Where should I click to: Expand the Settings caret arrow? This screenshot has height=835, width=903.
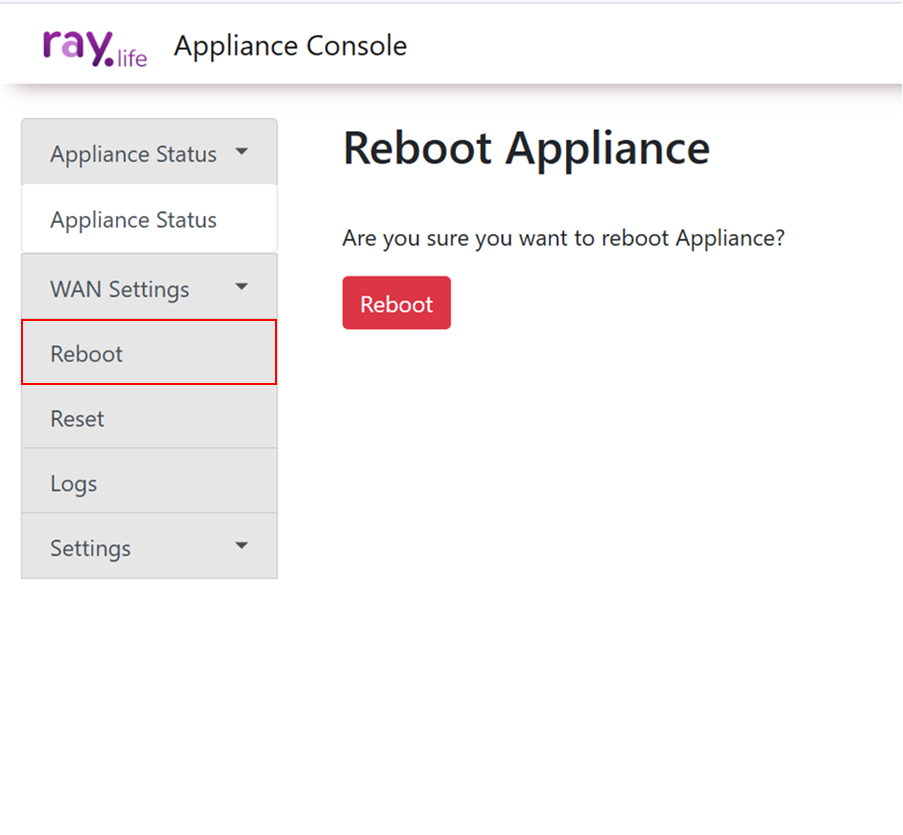click(x=241, y=547)
